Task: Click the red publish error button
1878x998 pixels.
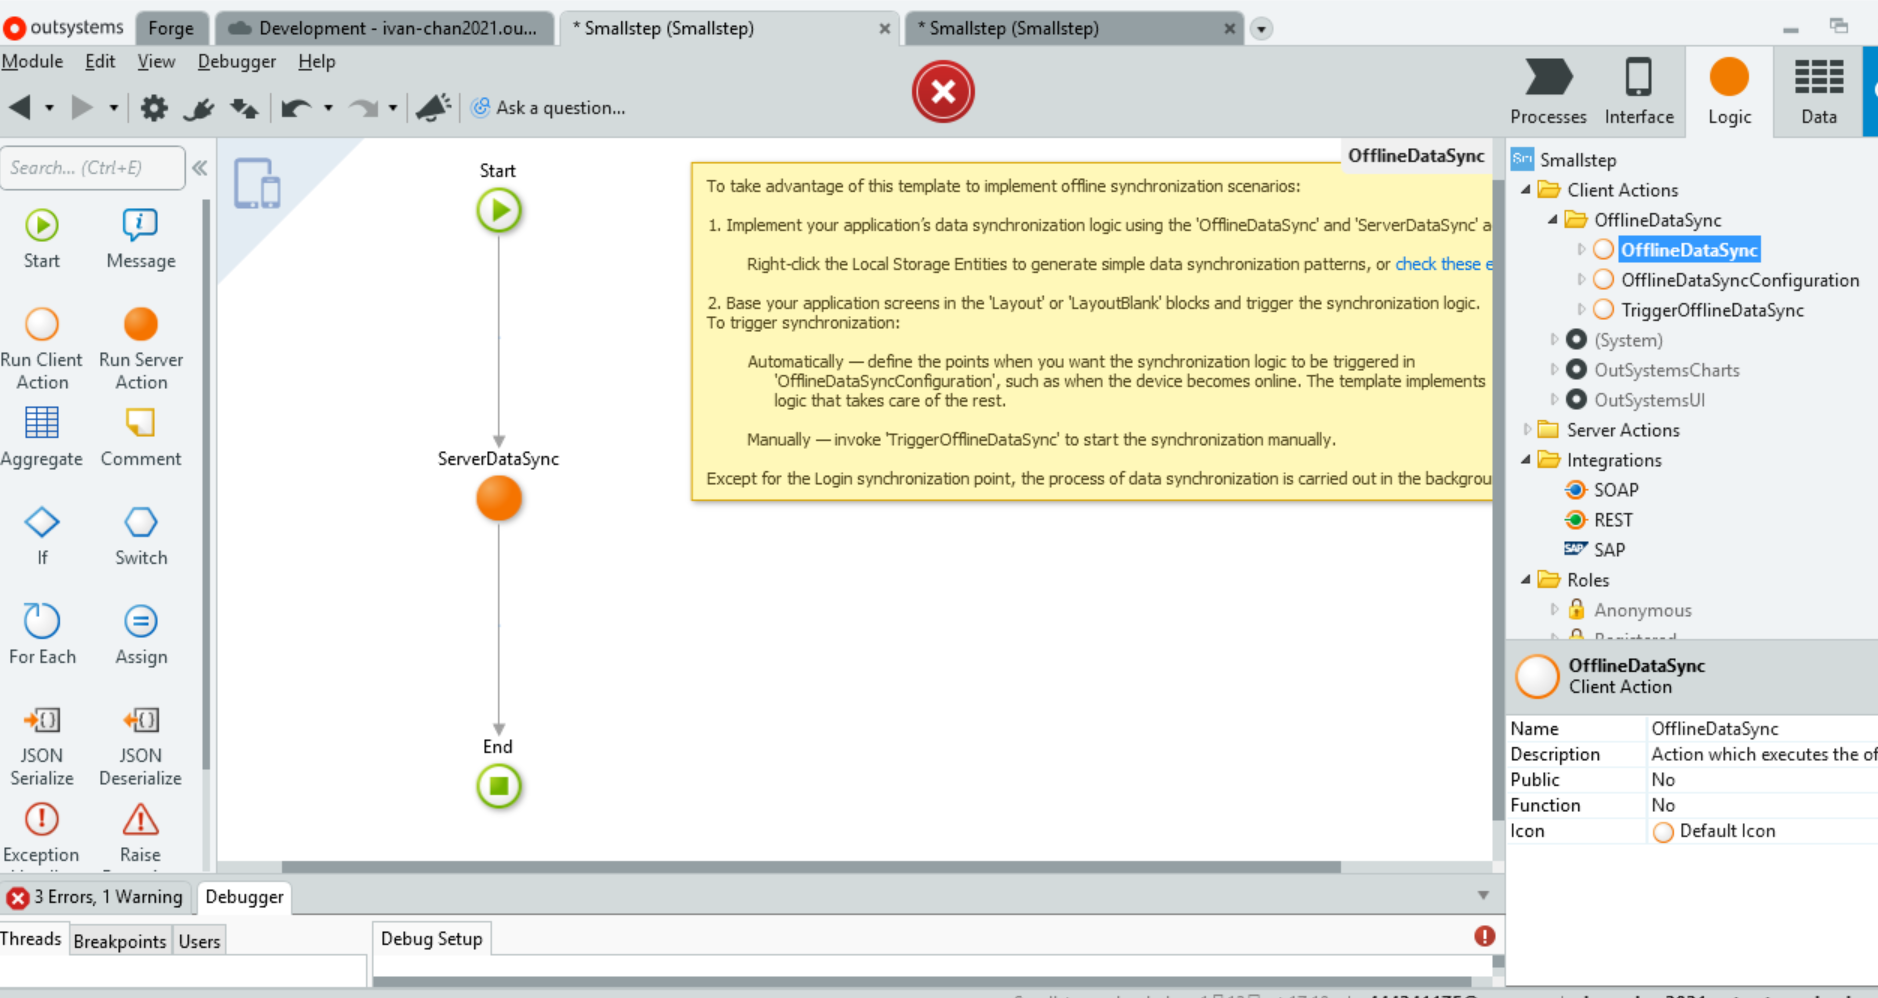Action: (x=942, y=92)
